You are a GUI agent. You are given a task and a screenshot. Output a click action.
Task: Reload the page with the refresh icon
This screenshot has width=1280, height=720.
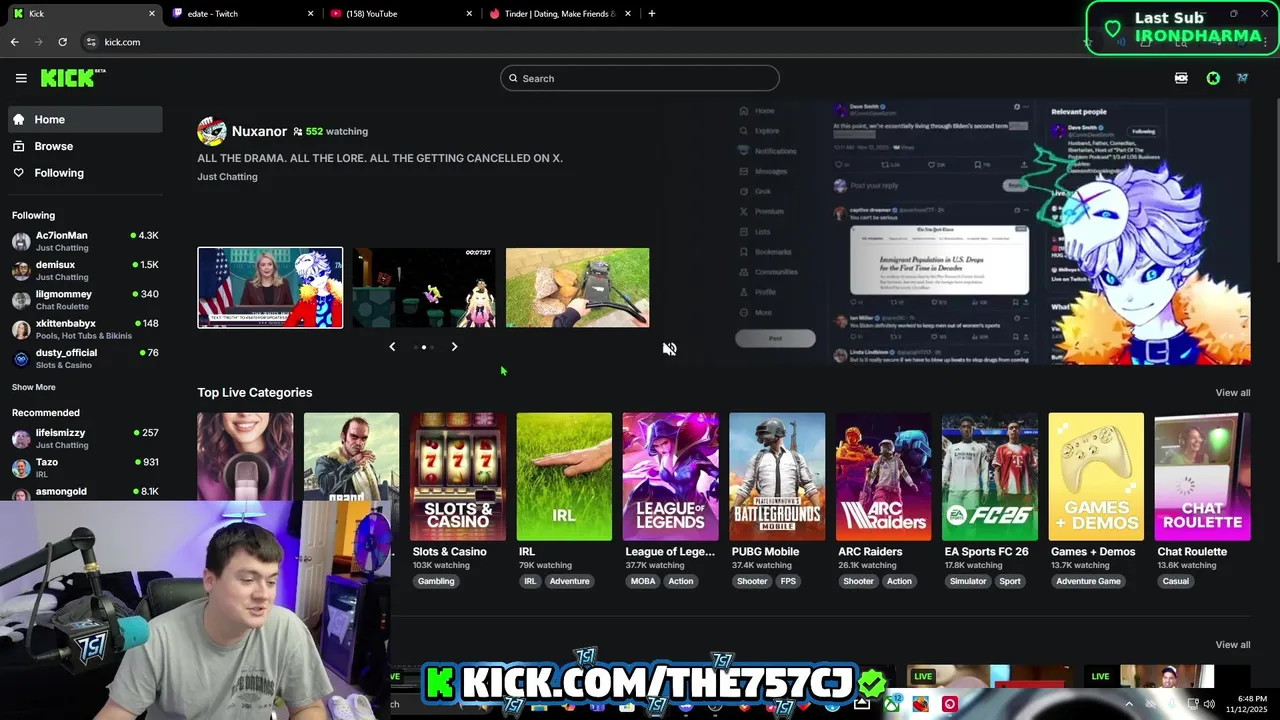point(62,42)
